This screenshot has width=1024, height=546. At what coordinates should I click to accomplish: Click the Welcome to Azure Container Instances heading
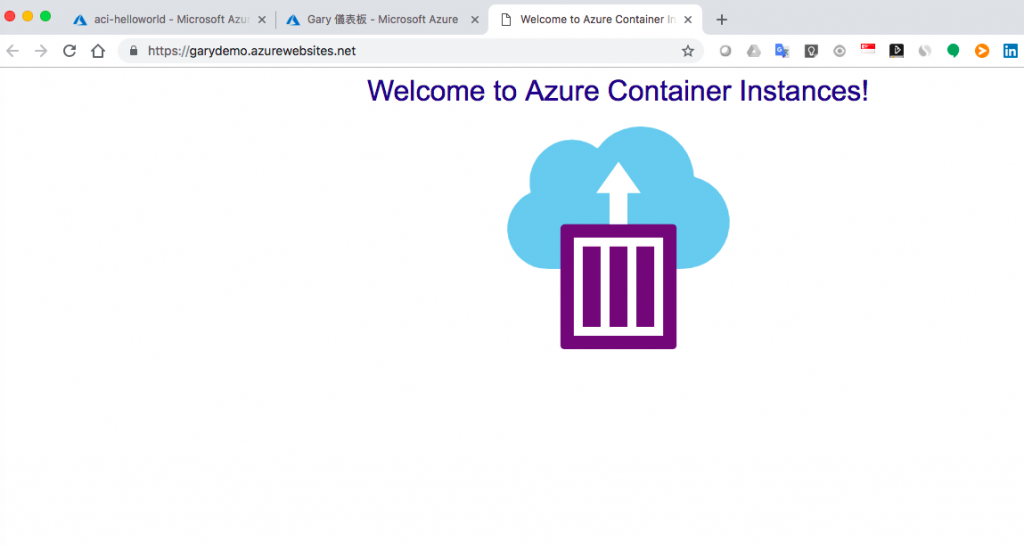618,91
